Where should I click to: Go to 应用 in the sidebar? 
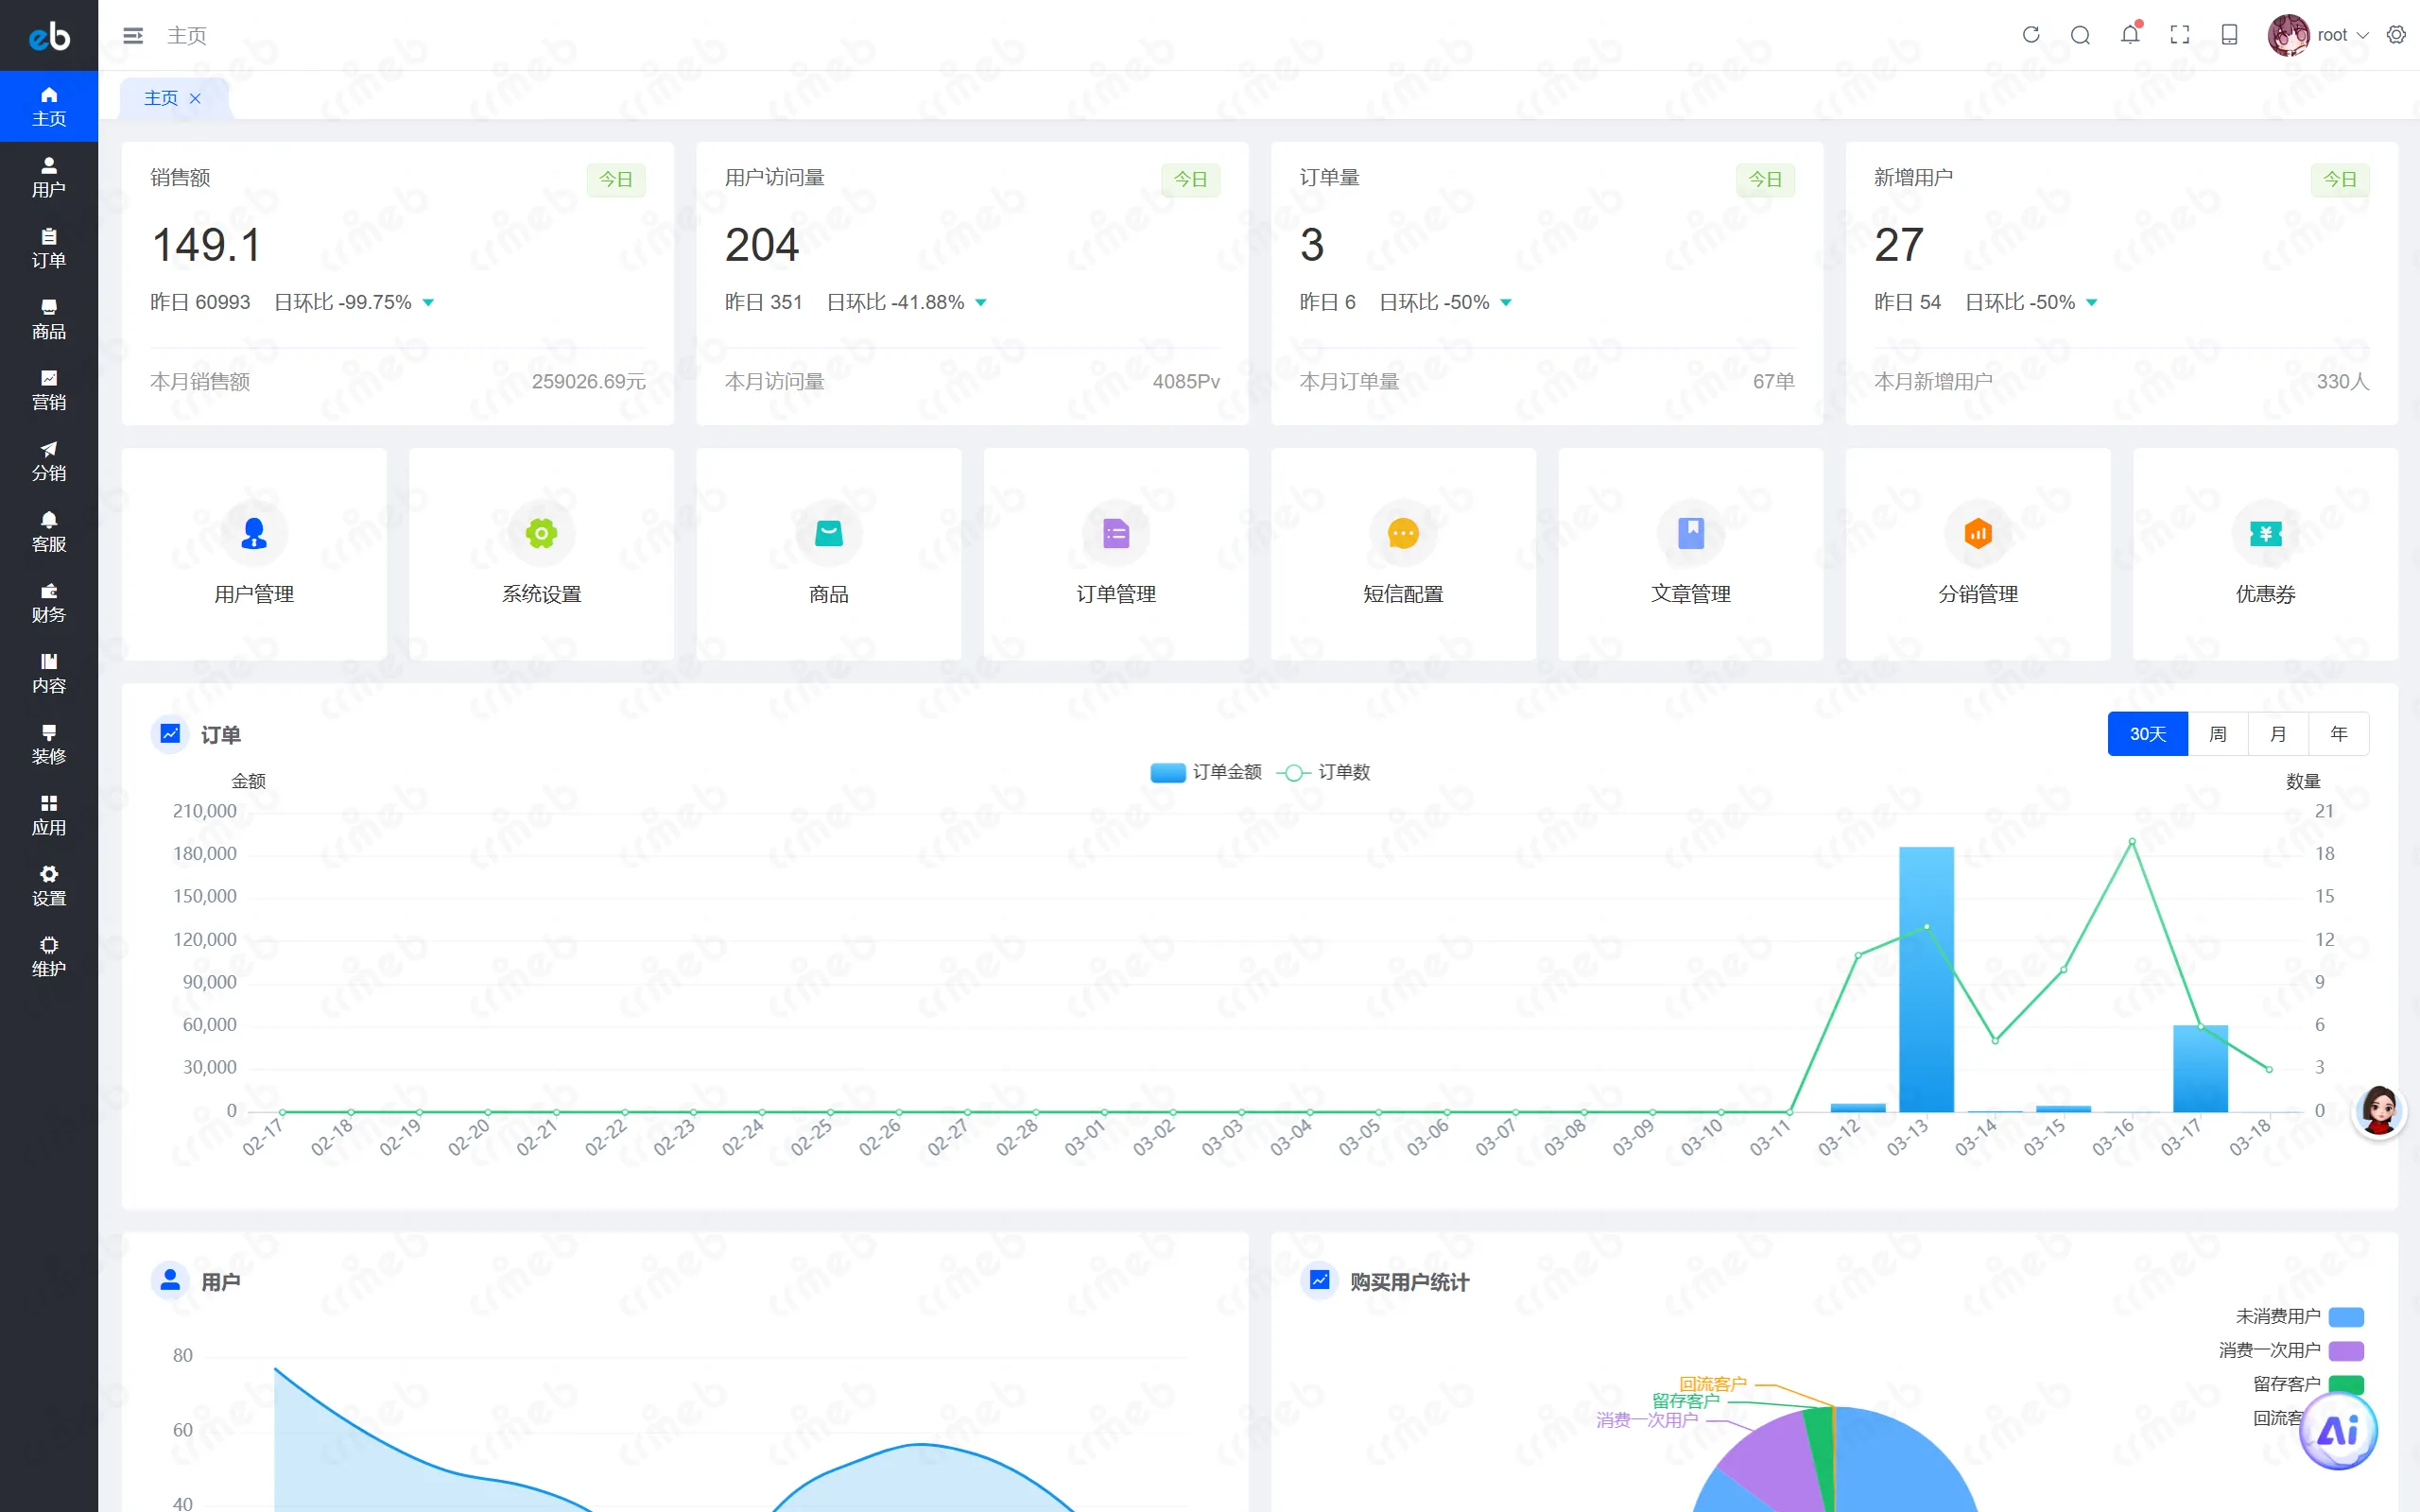click(49, 816)
